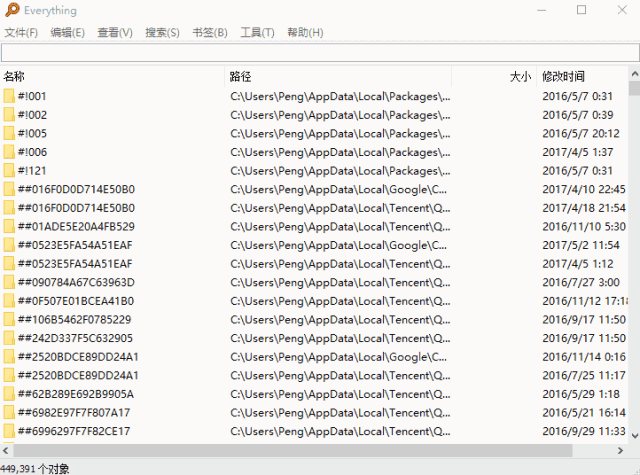
Task: Click modified time 2016/7/27 3:00
Action: [x=581, y=282]
